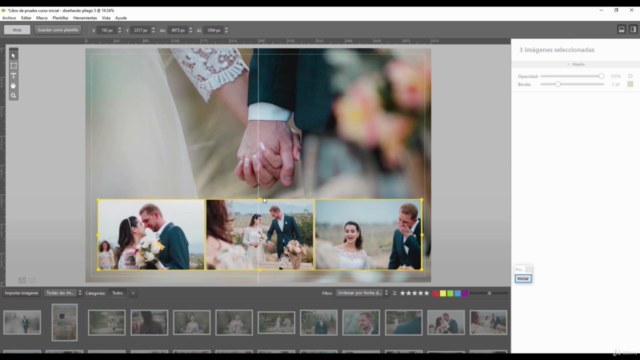Click the X position stepper arrows

[120, 30]
